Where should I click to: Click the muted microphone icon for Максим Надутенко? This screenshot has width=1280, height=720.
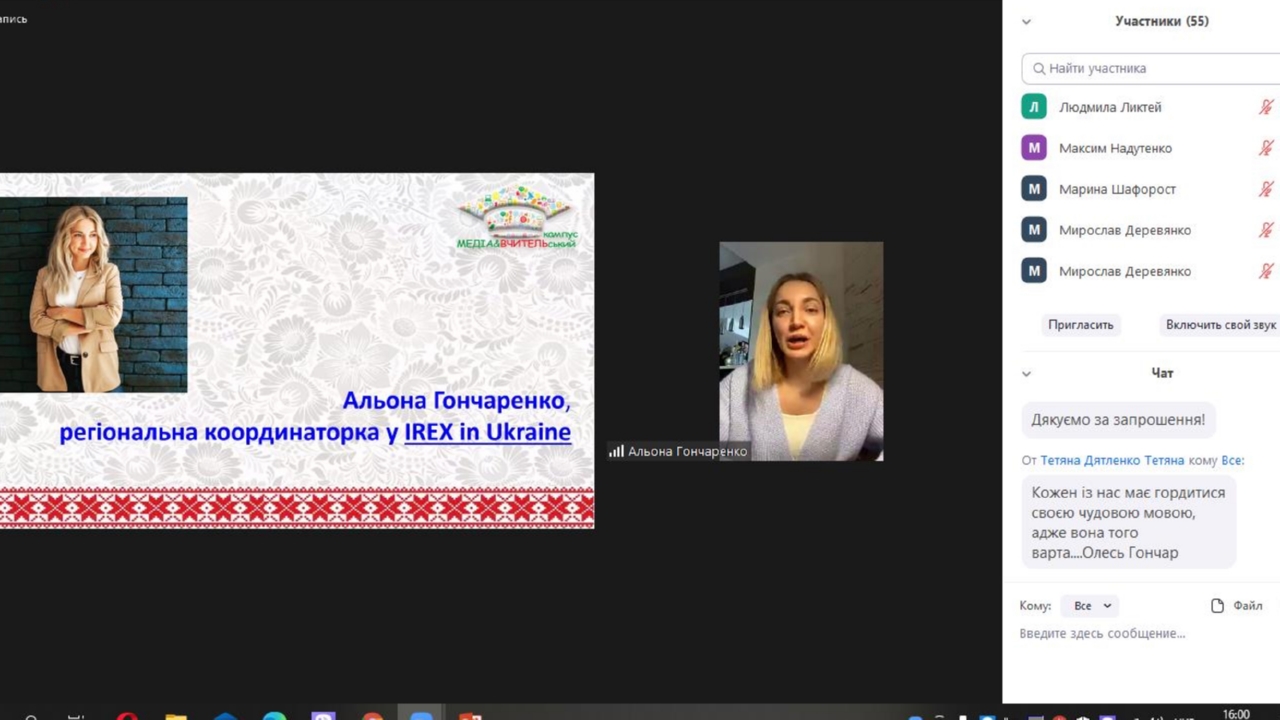(1266, 148)
